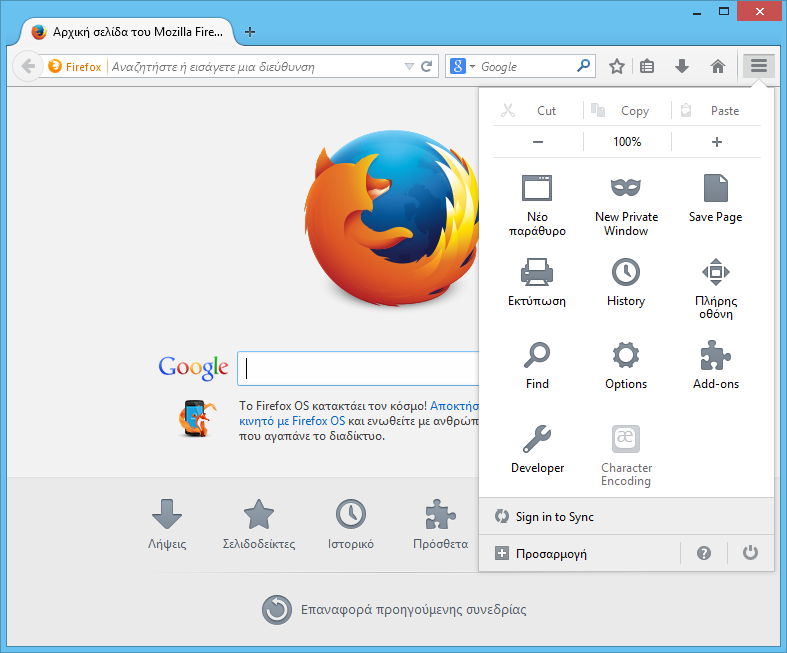Click Επαναφορά προηγούμενης συνεδρίας restore session

pos(394,609)
